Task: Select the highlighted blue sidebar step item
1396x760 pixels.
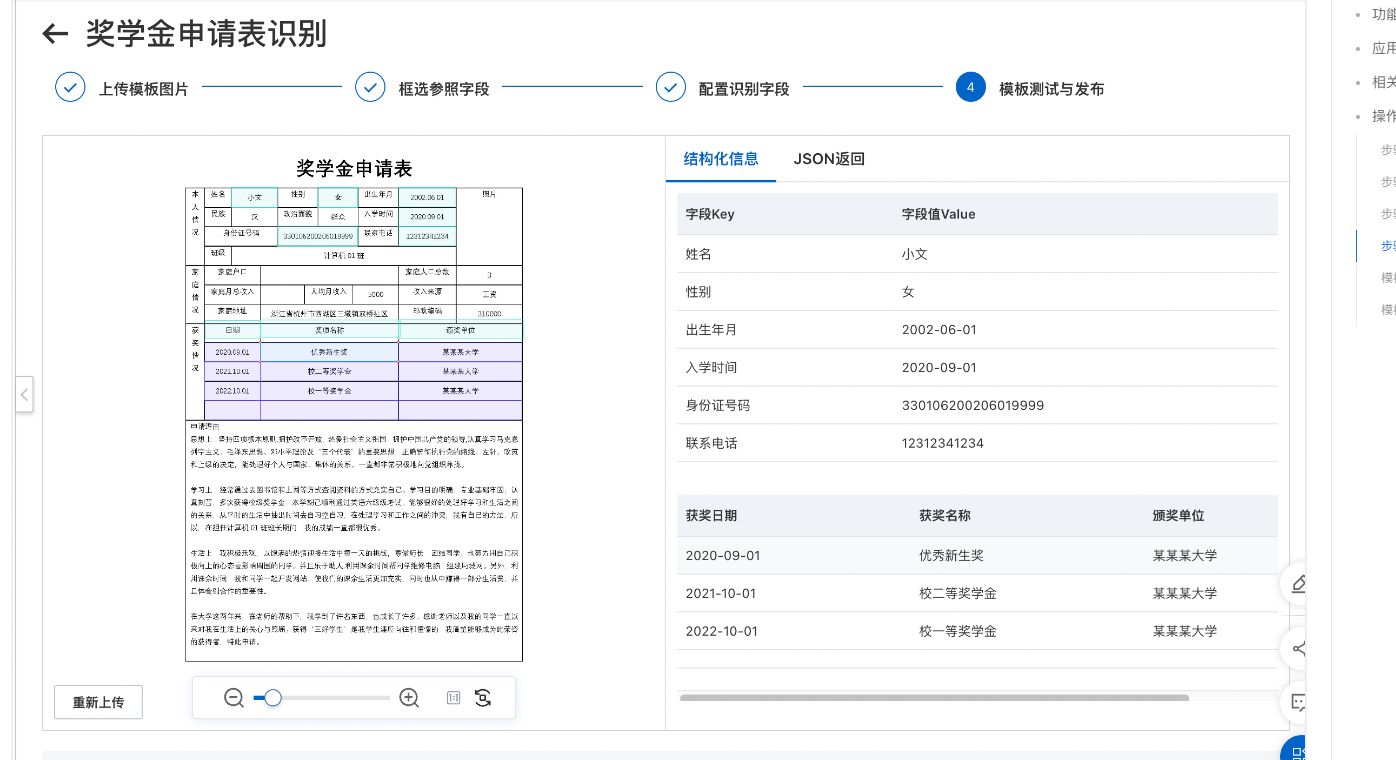Action: pos(1387,245)
